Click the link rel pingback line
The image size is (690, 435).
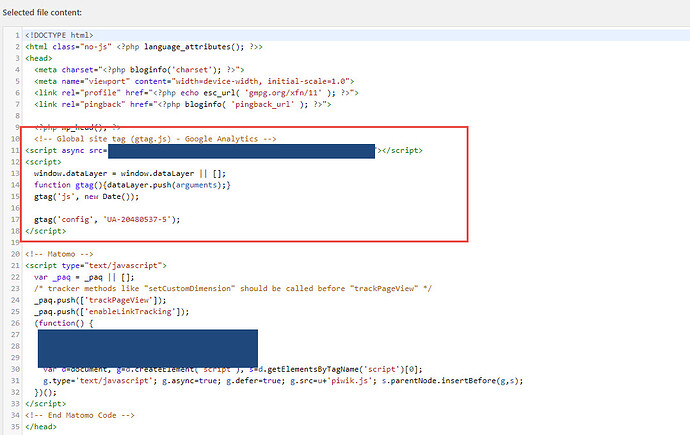[183, 104]
